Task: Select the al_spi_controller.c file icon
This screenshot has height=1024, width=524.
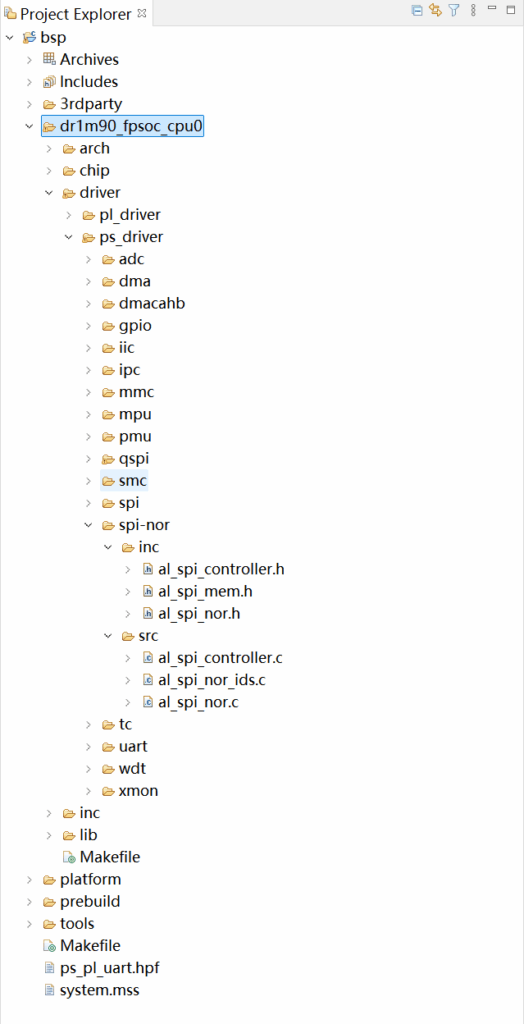Action: pyautogui.click(x=148, y=658)
